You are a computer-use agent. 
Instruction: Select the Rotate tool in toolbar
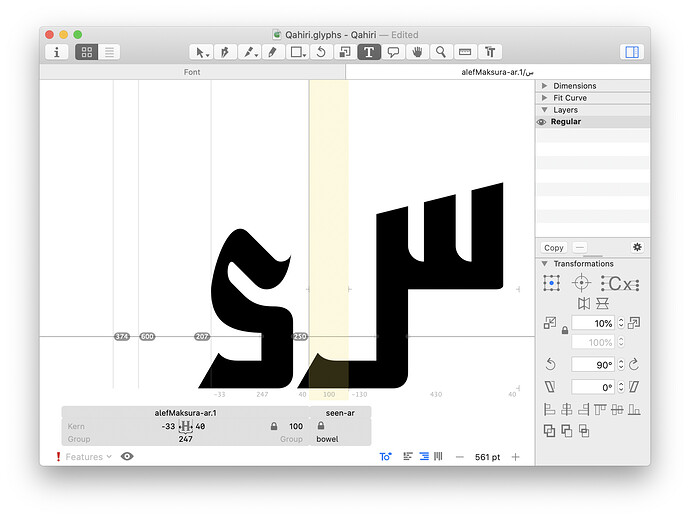[321, 52]
